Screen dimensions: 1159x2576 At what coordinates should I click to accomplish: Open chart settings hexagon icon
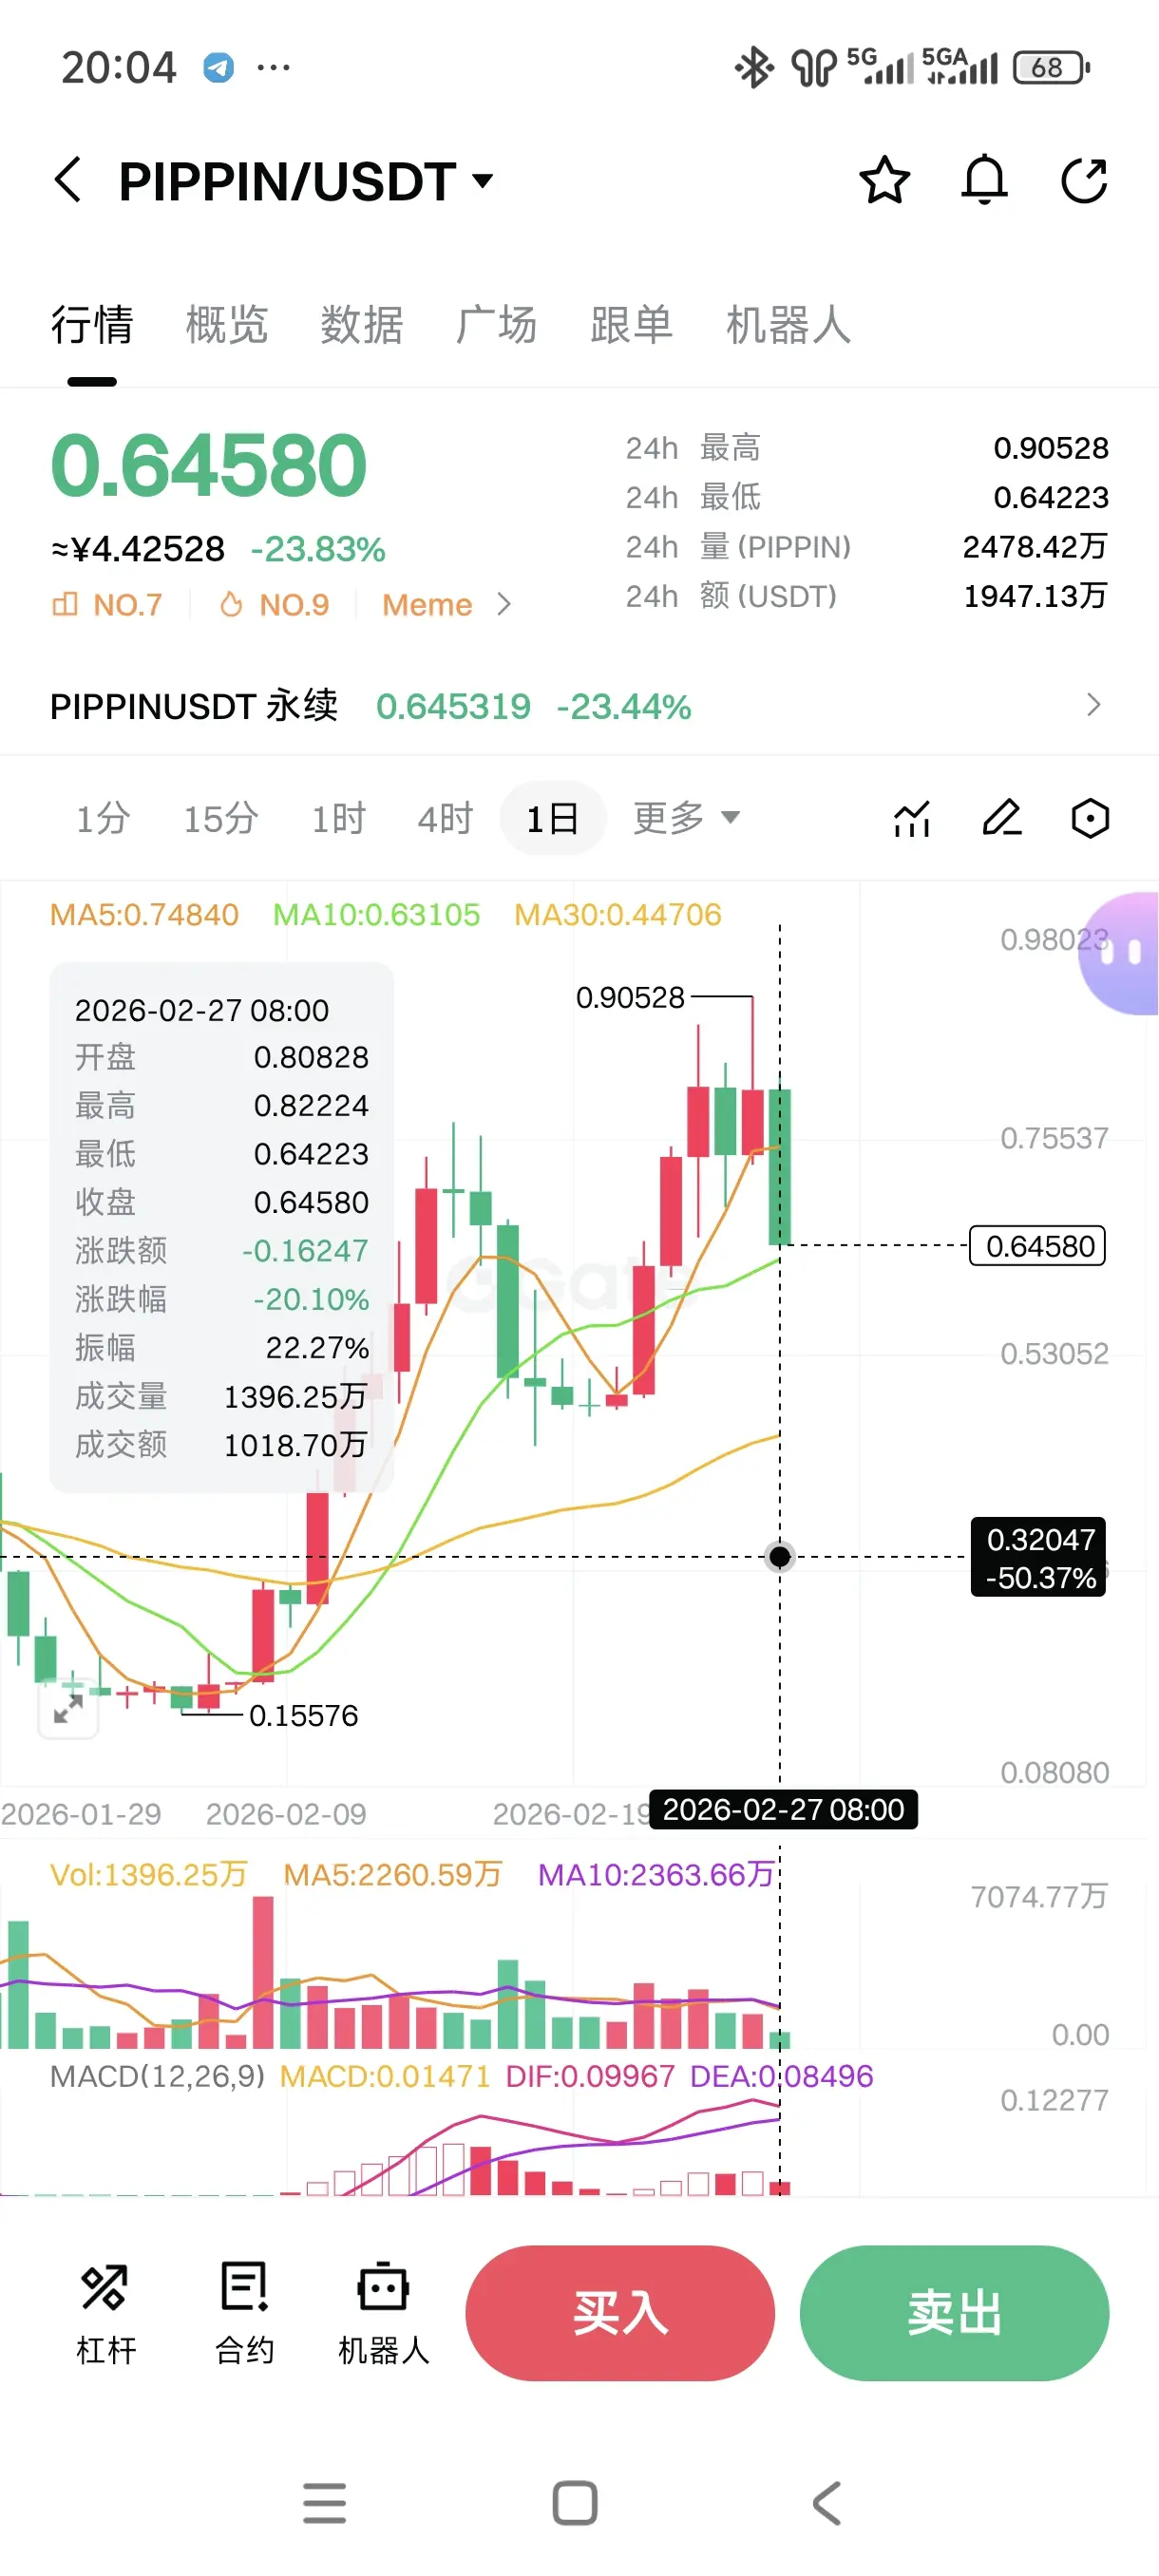point(1090,818)
